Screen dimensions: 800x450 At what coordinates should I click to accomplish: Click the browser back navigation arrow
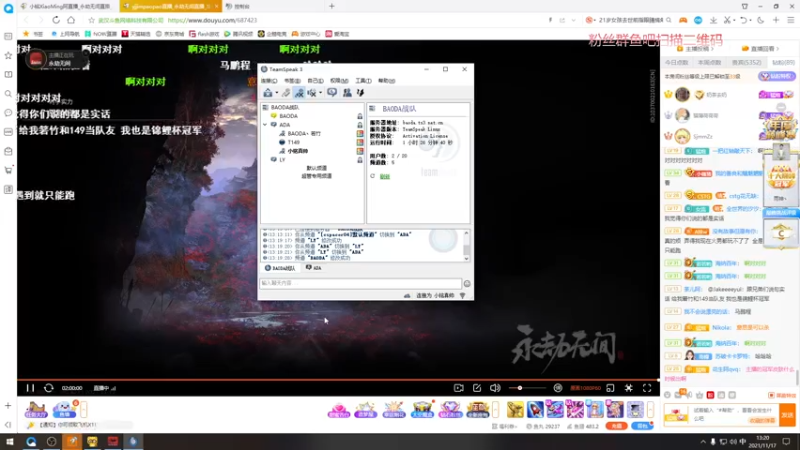26,20
